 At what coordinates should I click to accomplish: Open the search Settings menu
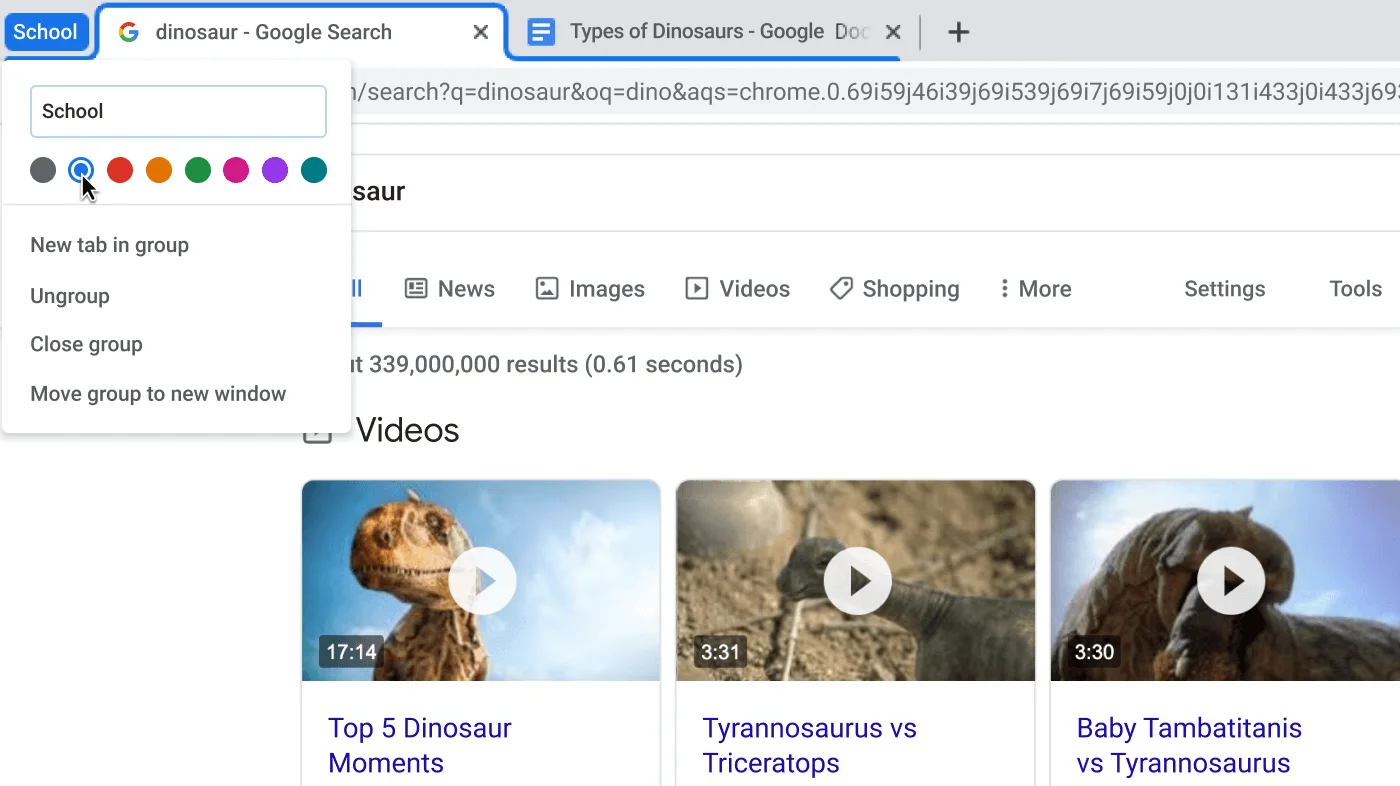tap(1224, 288)
